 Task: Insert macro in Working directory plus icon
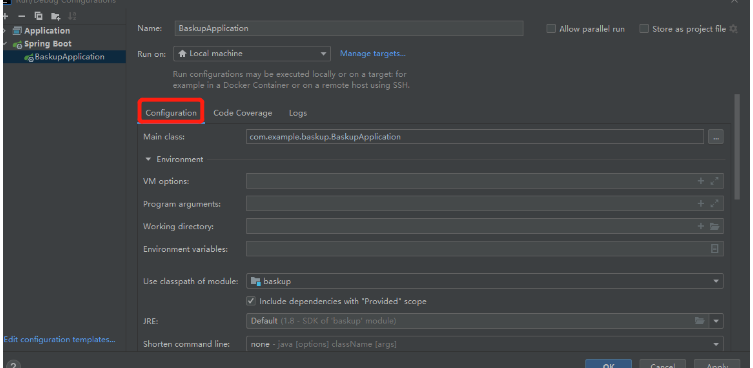point(701,226)
